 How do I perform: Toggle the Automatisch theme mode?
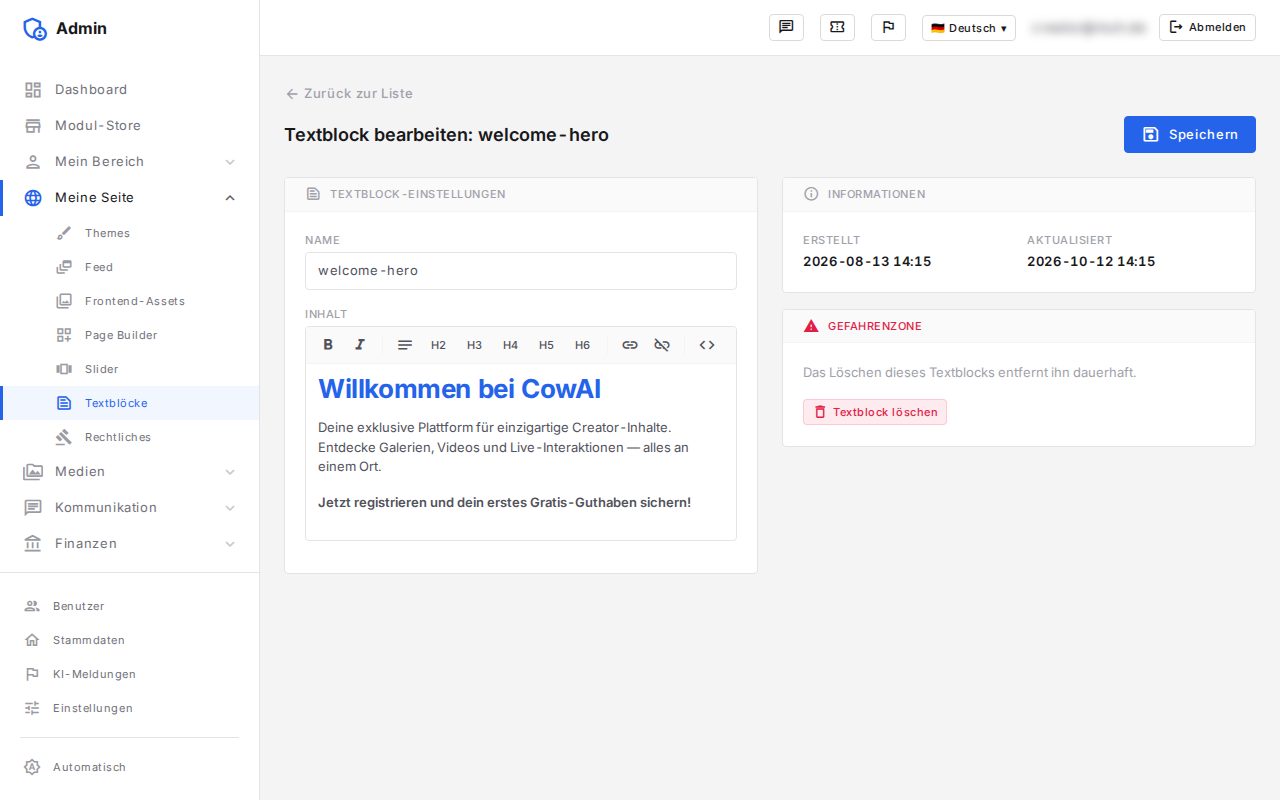[130, 767]
